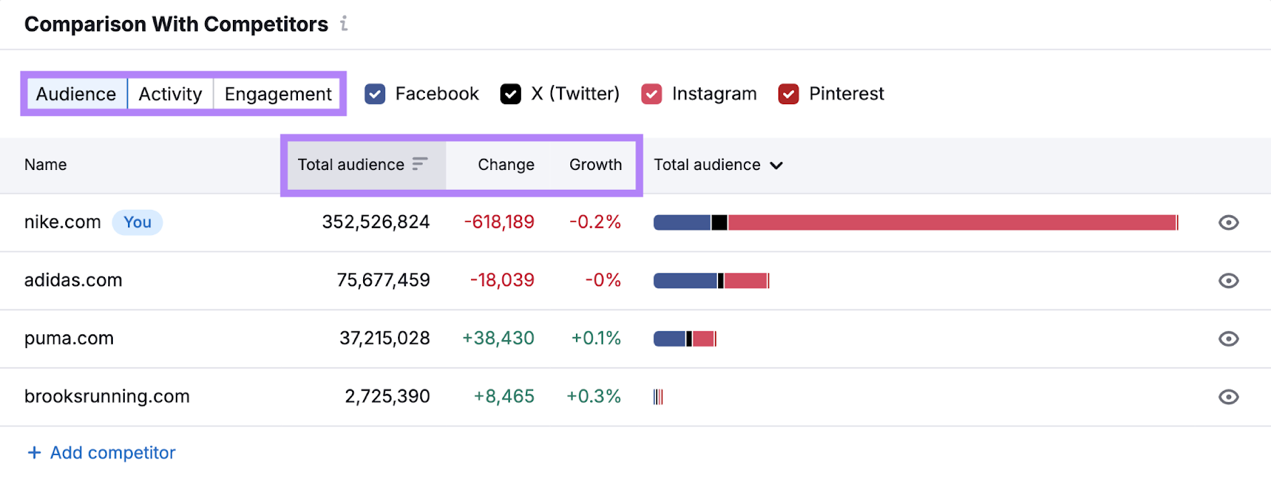Toggle the Instagram checkbox
1271x487 pixels.
pyautogui.click(x=652, y=94)
